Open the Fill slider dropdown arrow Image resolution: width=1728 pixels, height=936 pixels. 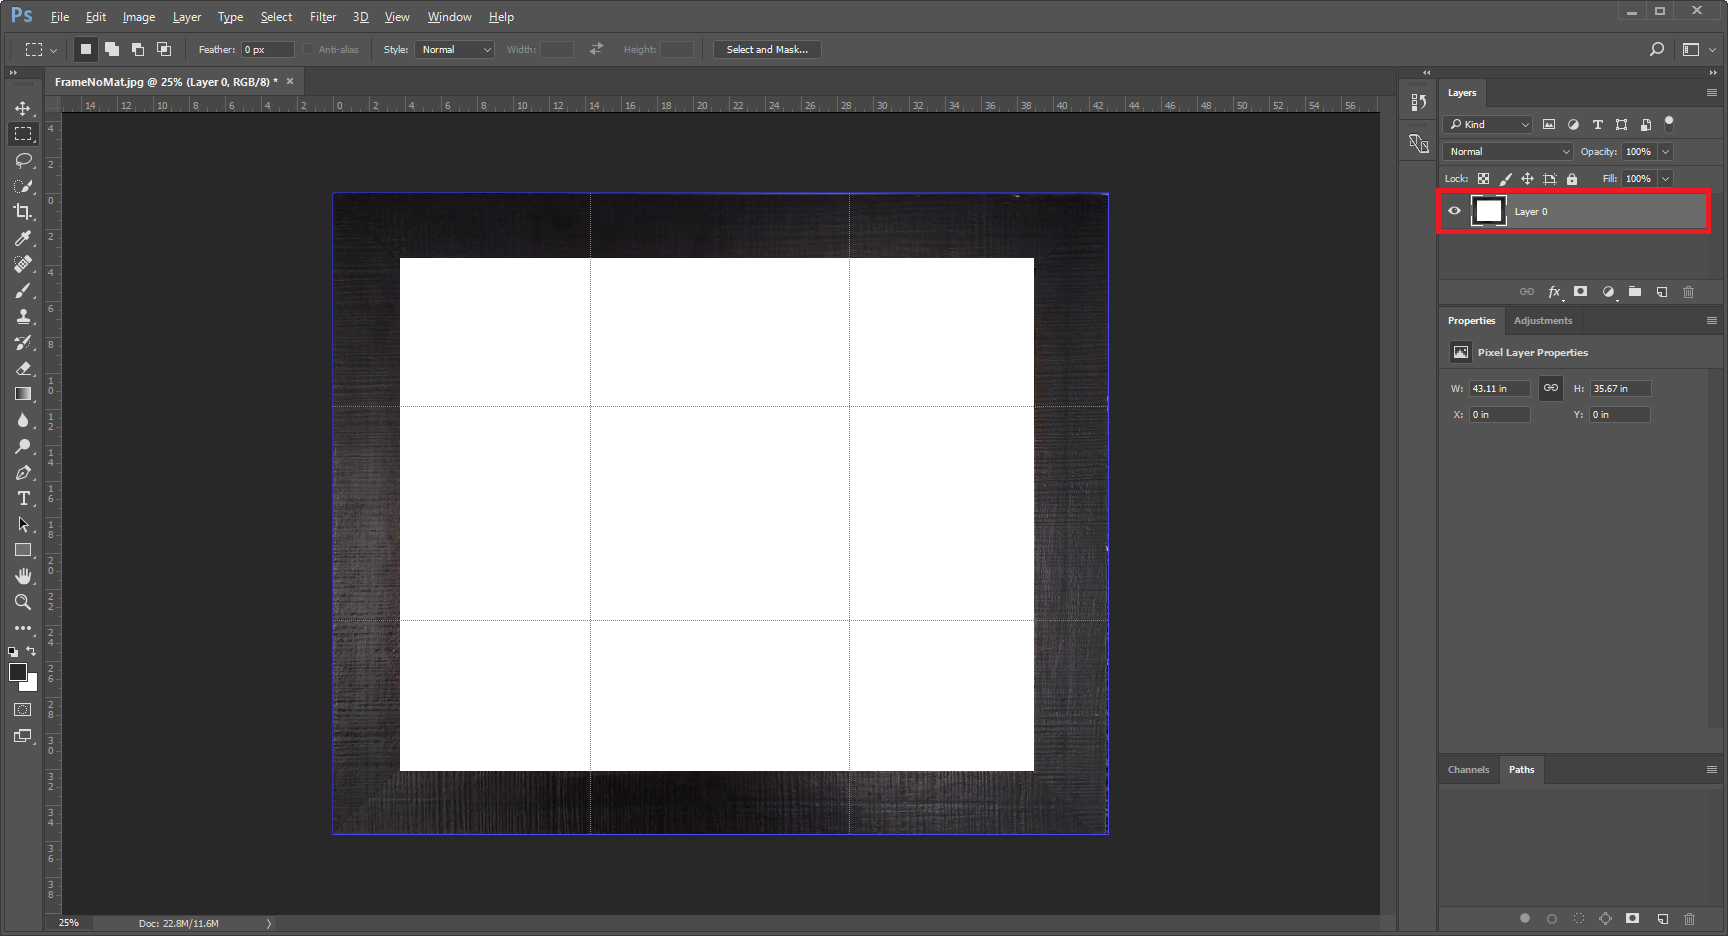pyautogui.click(x=1665, y=178)
